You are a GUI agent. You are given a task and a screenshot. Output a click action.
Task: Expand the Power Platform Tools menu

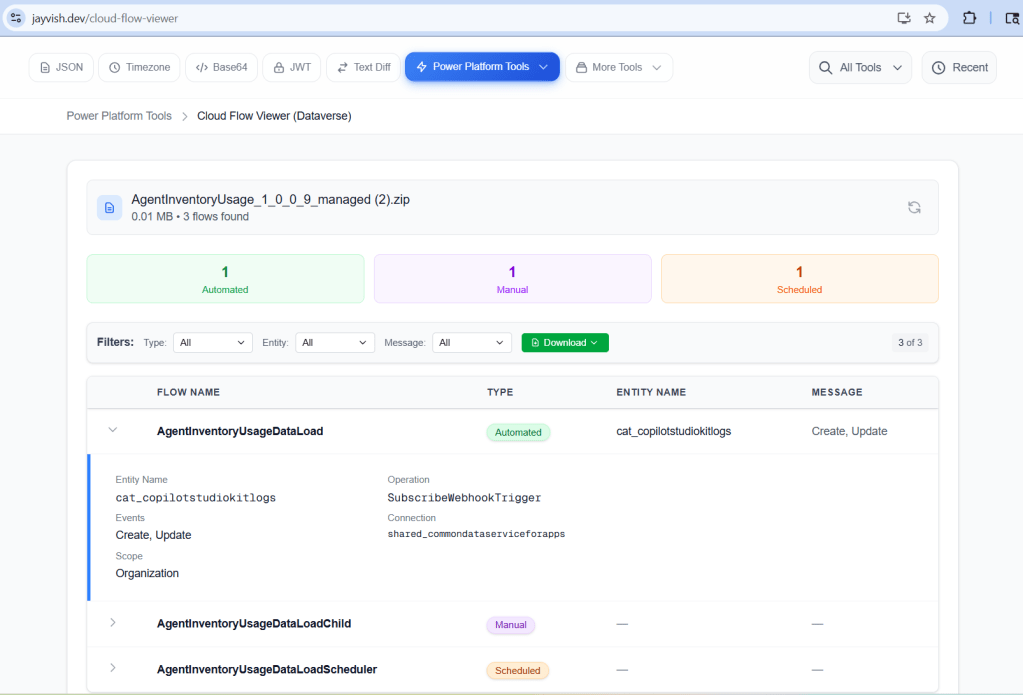click(482, 67)
